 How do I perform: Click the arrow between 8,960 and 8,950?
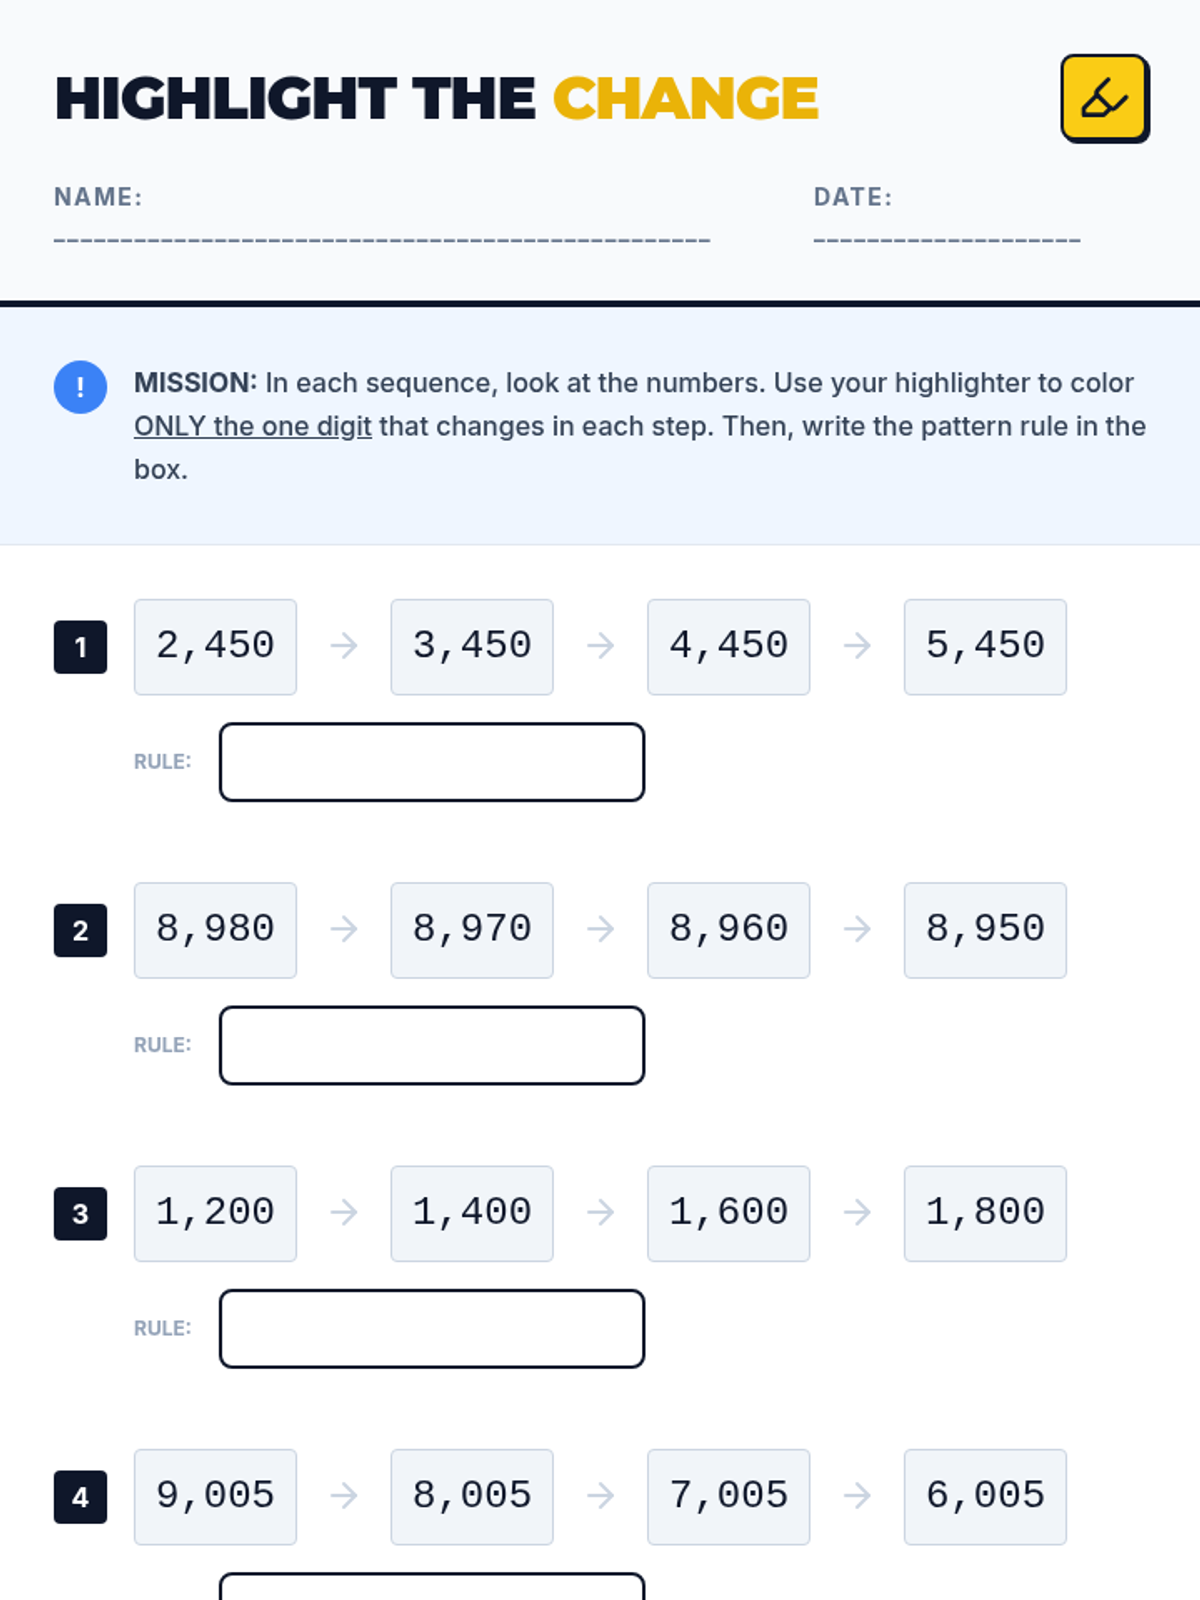click(x=857, y=929)
